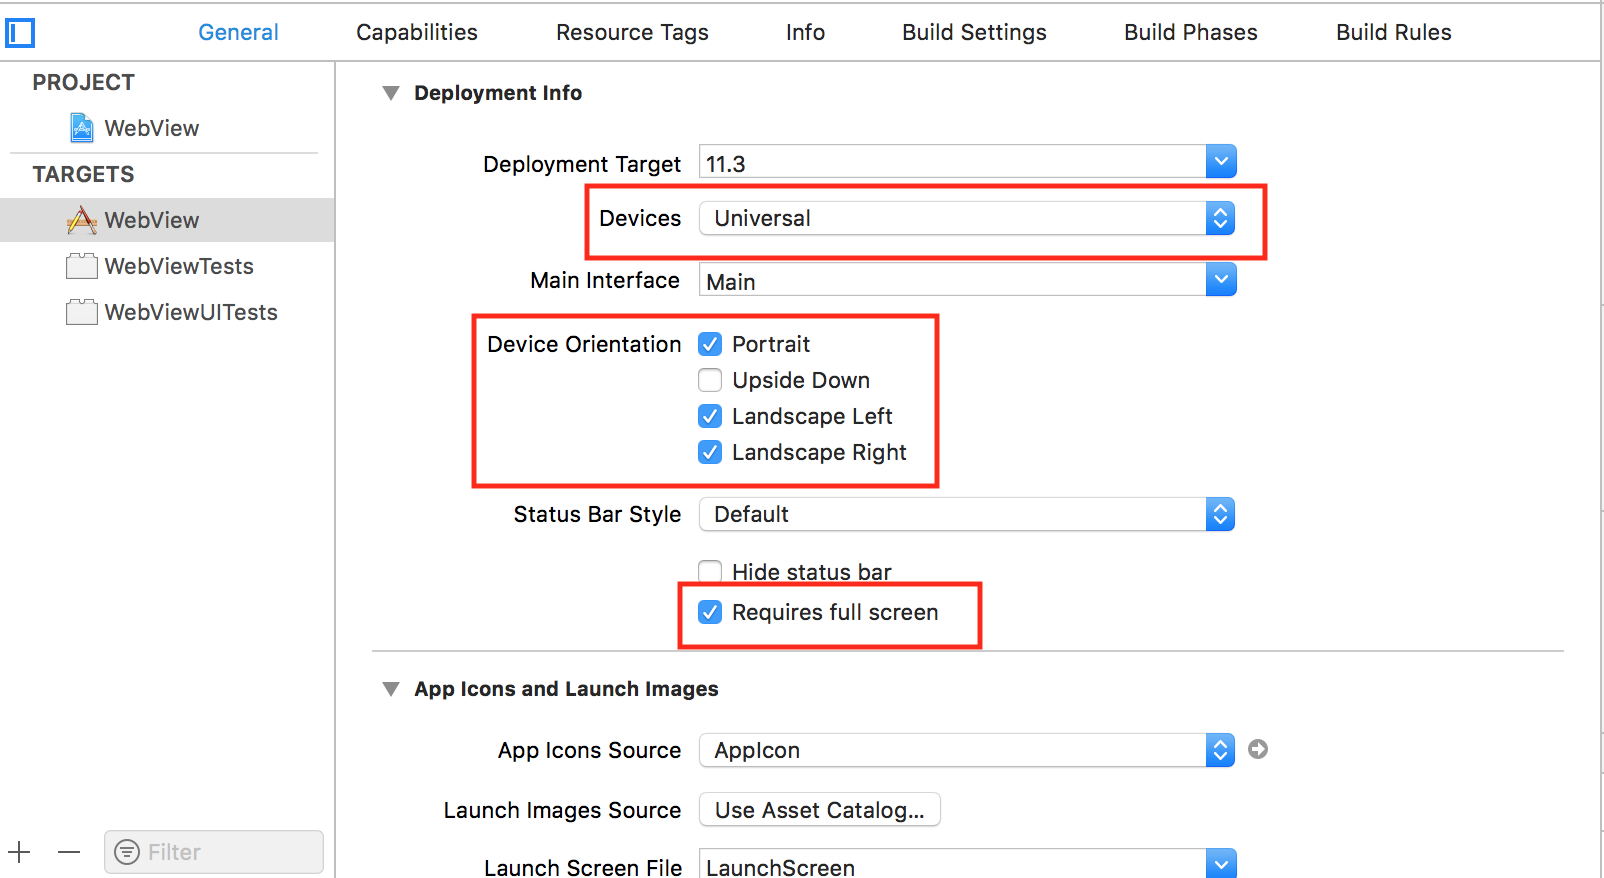Image resolution: width=1604 pixels, height=878 pixels.
Task: Click the Use Asset Catalog button
Action: pyautogui.click(x=819, y=810)
